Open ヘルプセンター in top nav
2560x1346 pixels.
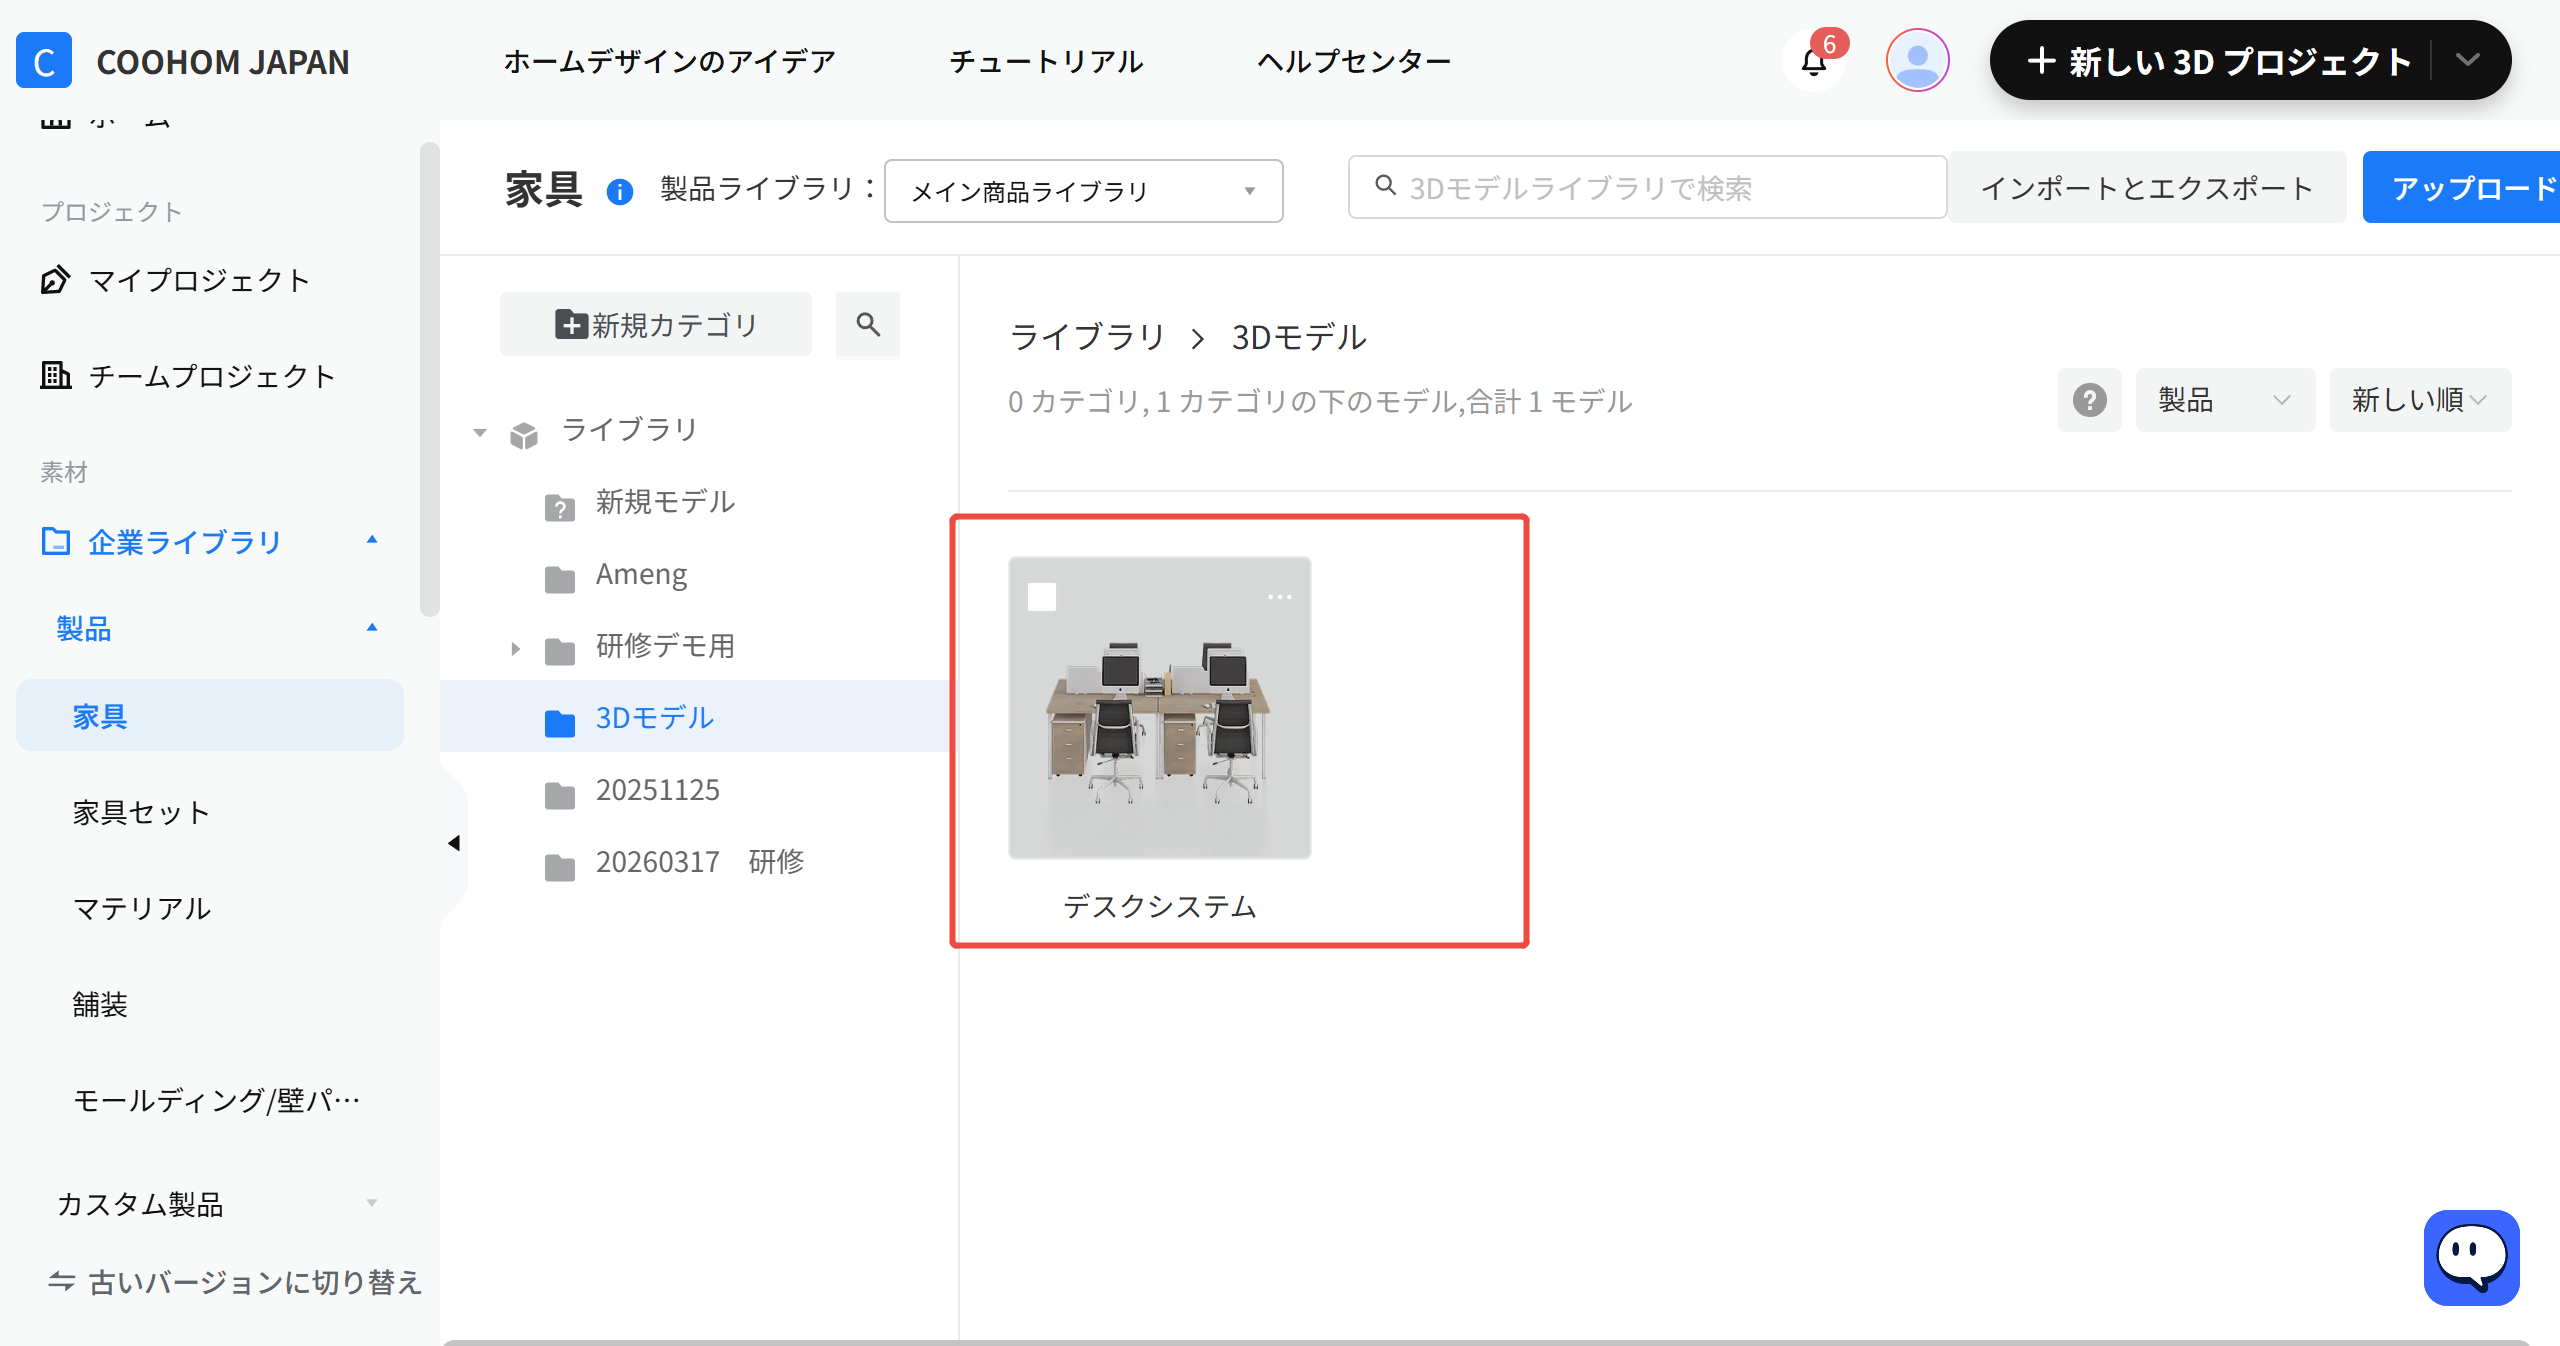[x=1354, y=62]
